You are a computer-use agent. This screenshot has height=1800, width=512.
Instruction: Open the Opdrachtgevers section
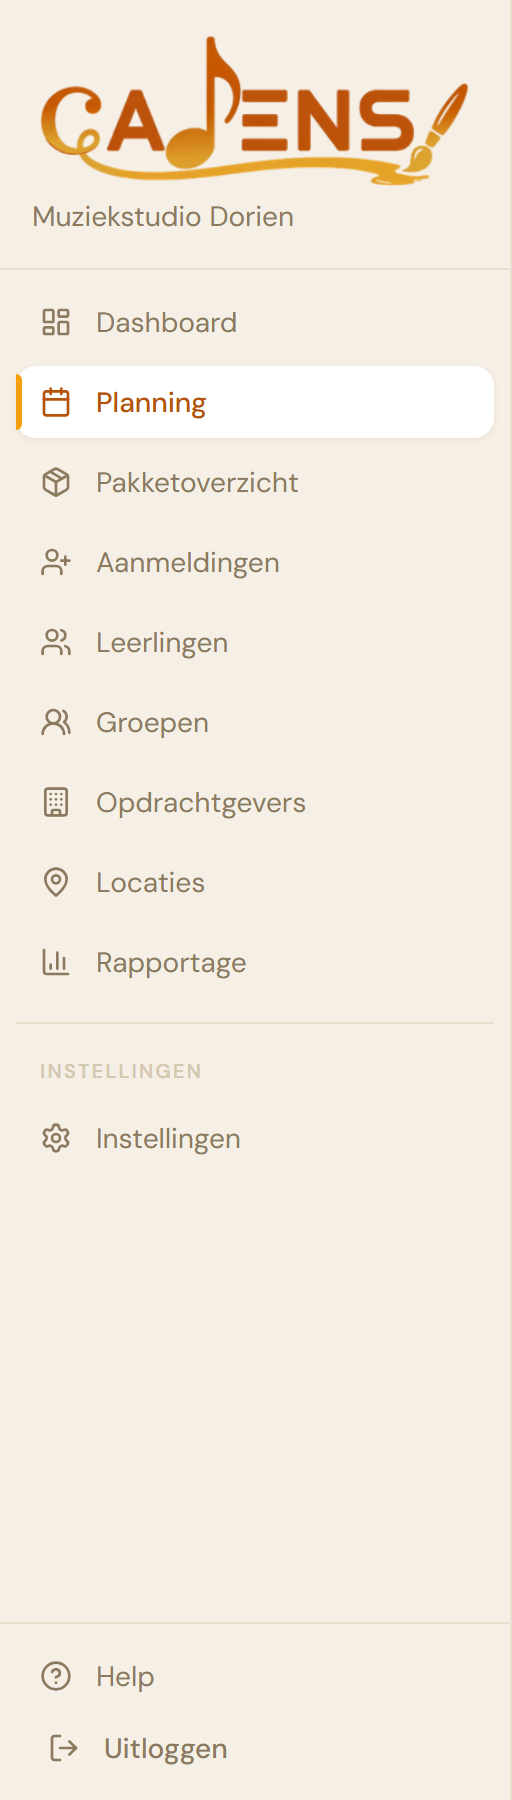(x=256, y=802)
